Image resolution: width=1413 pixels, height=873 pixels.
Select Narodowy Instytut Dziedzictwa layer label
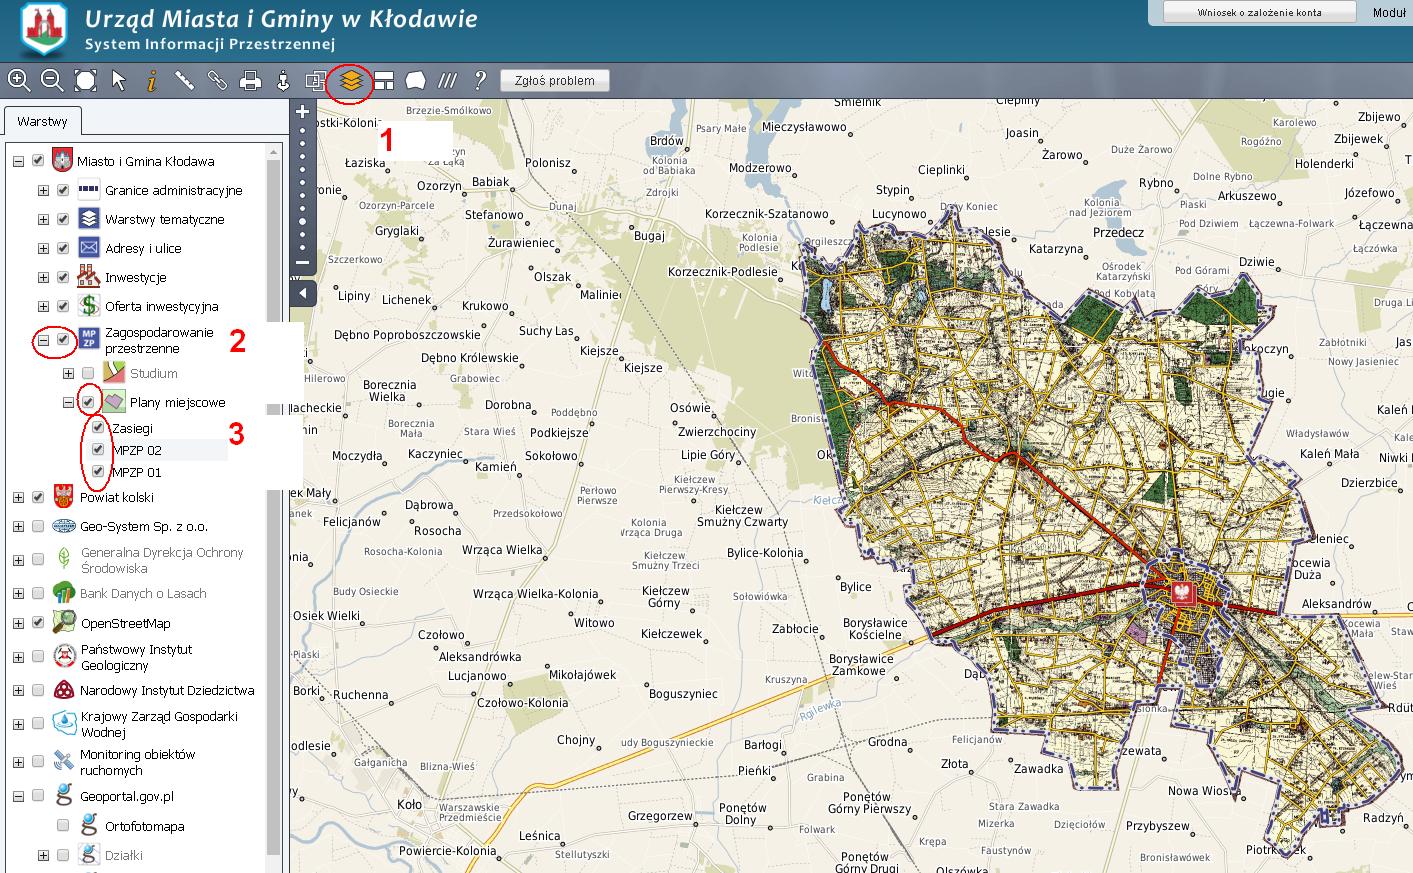[167, 690]
